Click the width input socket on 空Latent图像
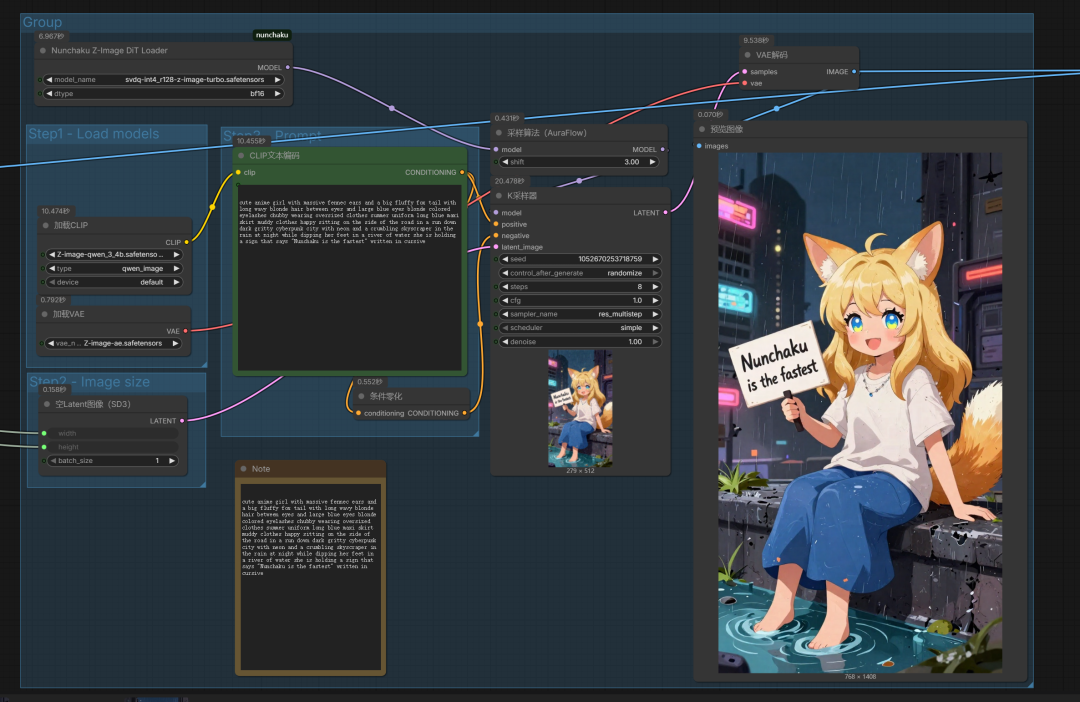Screen dimensions: 1080x702 click(x=44, y=433)
